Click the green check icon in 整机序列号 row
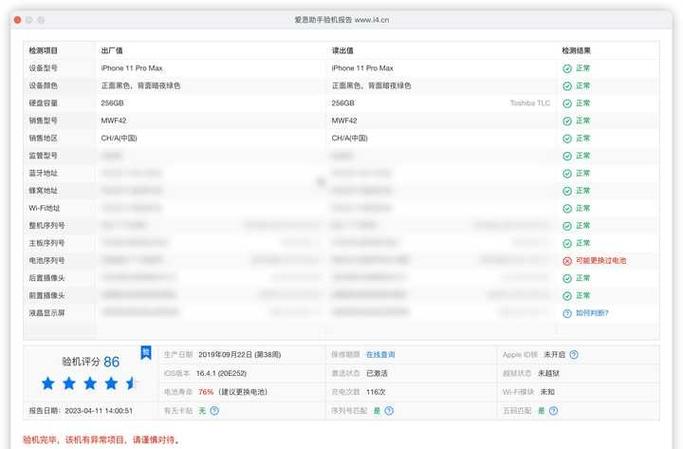683x449 pixels. point(567,226)
